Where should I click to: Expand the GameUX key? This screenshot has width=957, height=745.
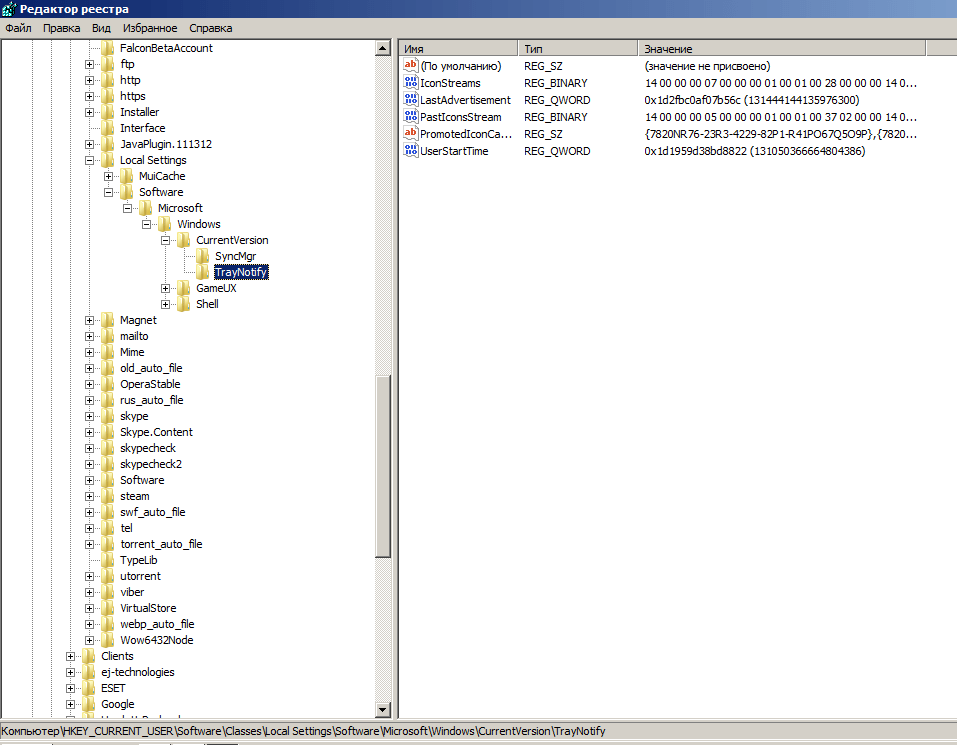point(166,288)
